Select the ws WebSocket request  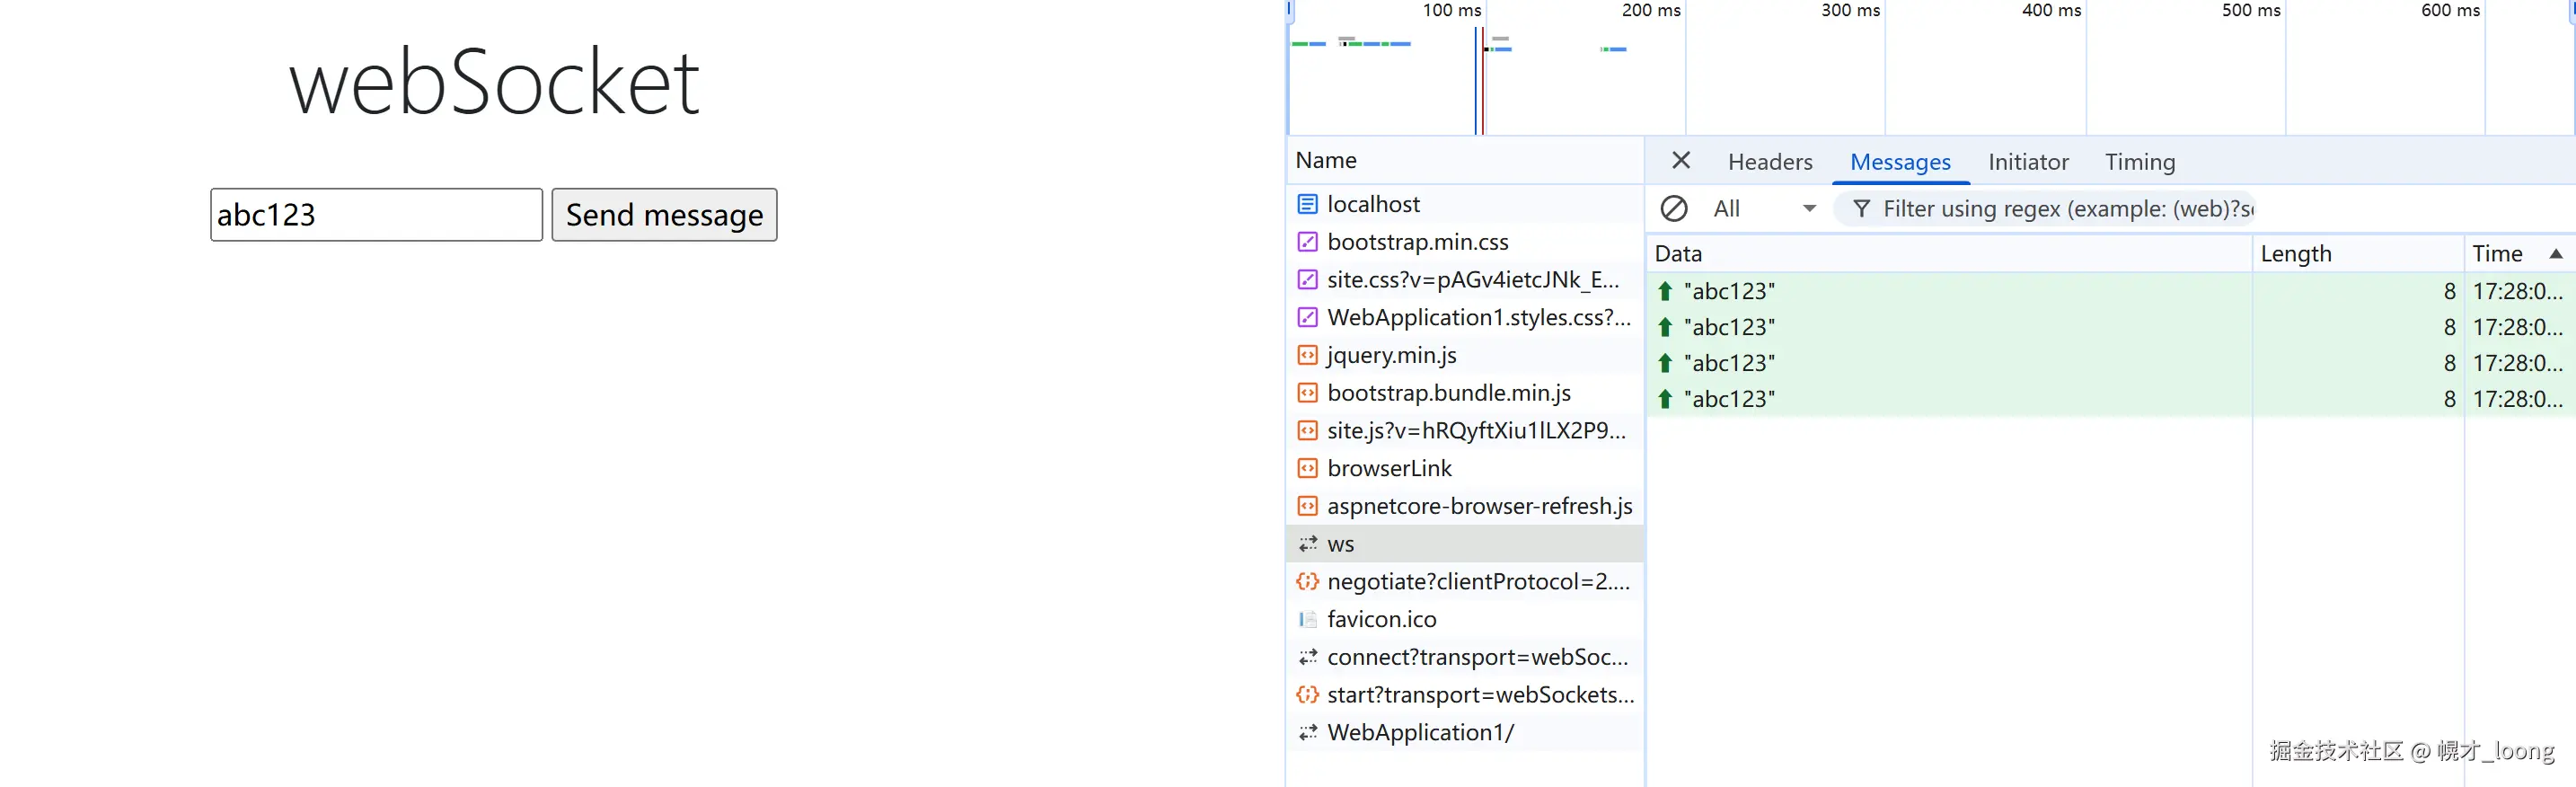tap(1464, 544)
